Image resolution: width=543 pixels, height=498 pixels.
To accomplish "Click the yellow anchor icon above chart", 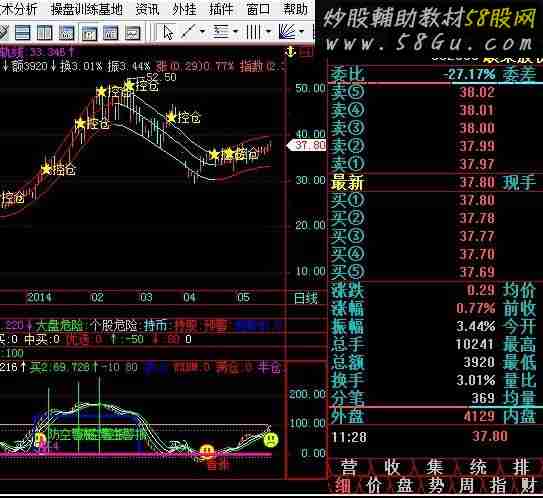I will point(290,52).
